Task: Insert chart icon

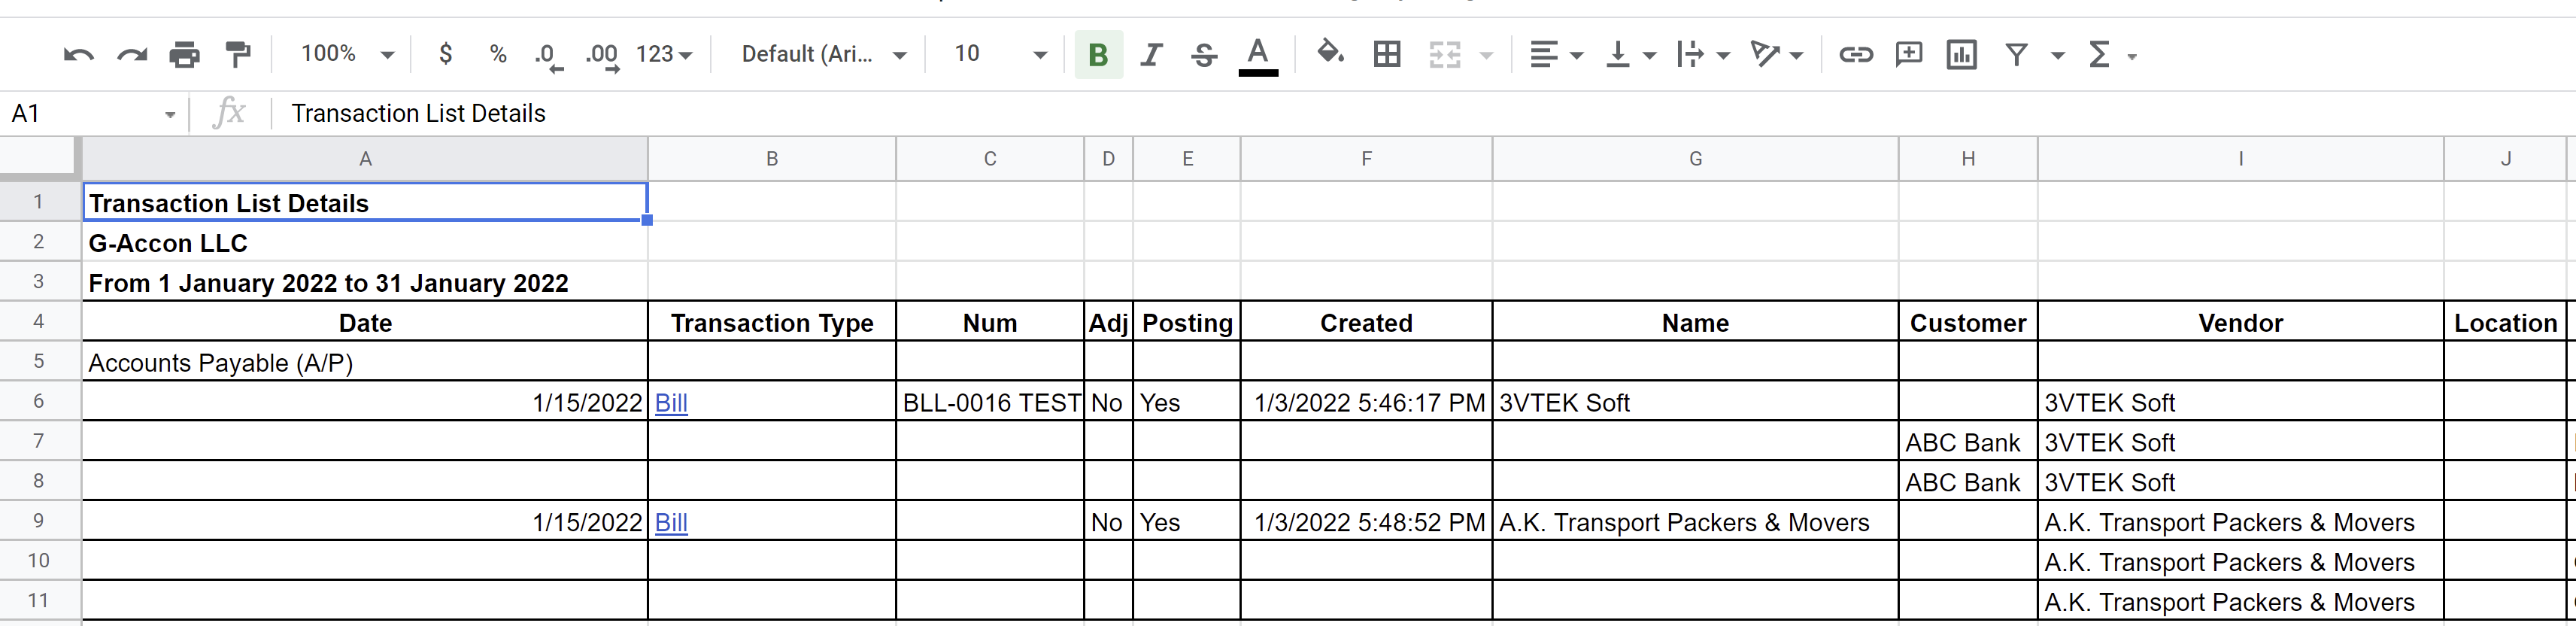Action: [x=1962, y=54]
